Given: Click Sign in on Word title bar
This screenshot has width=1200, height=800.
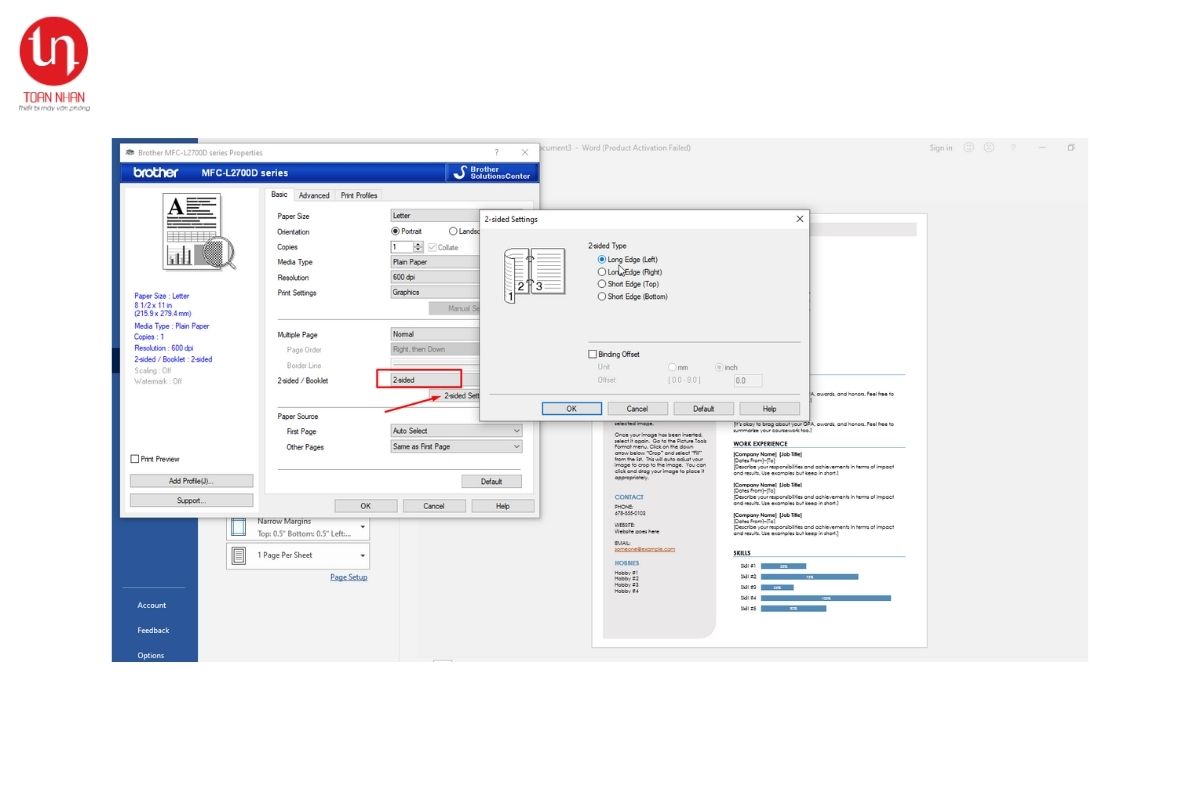Looking at the screenshot, I should tap(941, 148).
